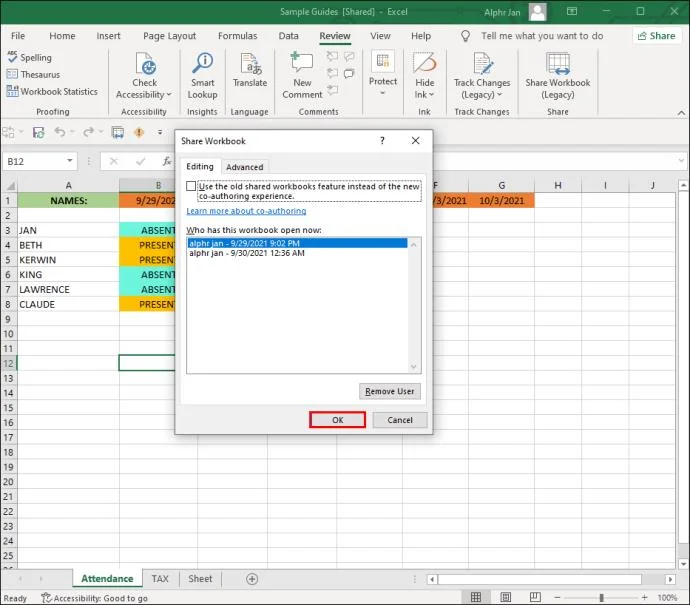The height and width of the screenshot is (605, 690).
Task: Click the Show Comments icon
Action: (349, 73)
